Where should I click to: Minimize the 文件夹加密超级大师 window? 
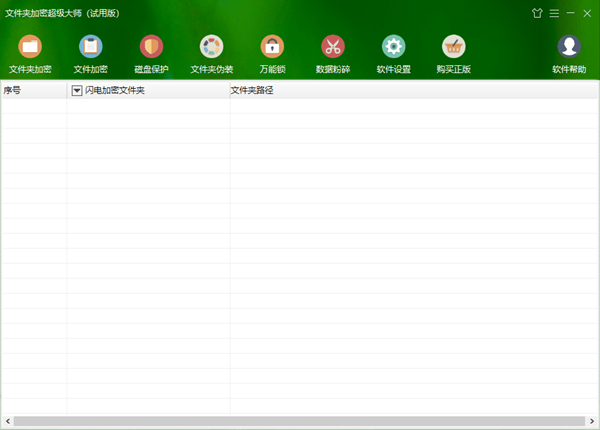(571, 13)
